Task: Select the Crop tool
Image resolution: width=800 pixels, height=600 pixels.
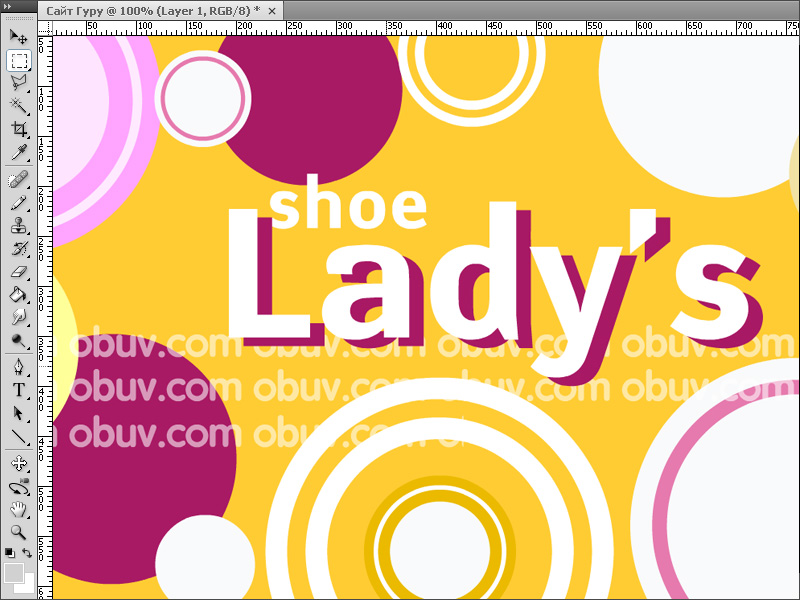Action: 18,129
